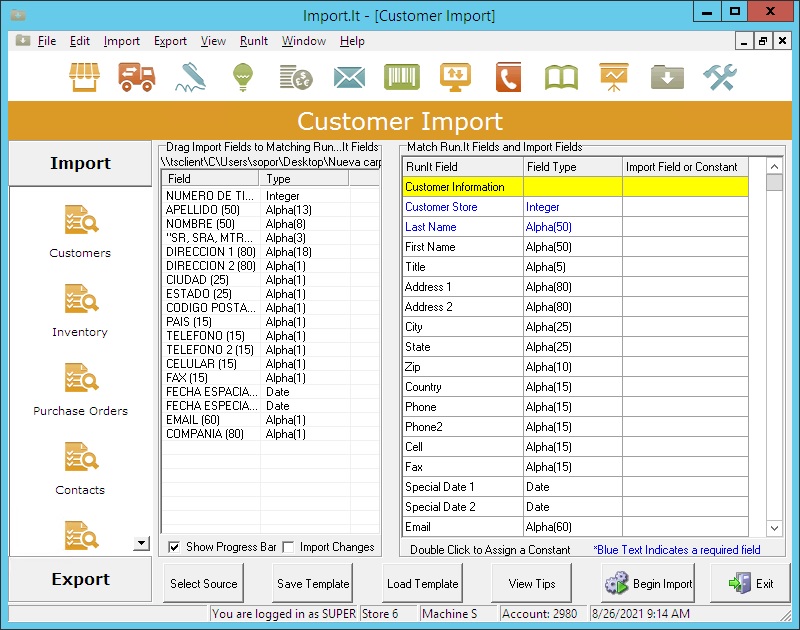Open the barcode toolbar icon
Viewport: 800px width, 630px height.
(402, 78)
